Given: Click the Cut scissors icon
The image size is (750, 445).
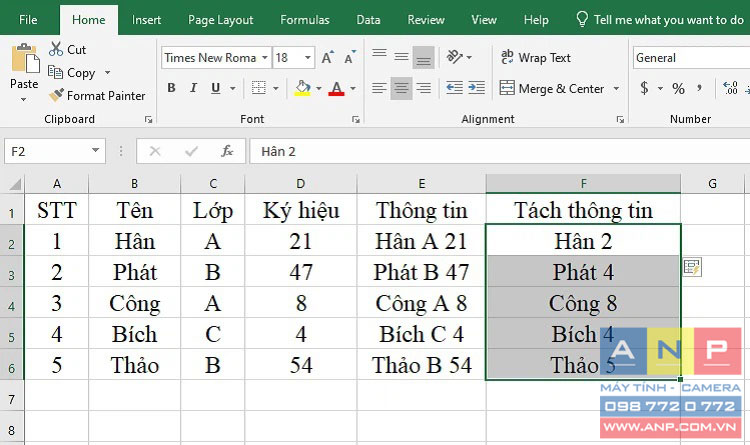Looking at the screenshot, I should [56, 49].
